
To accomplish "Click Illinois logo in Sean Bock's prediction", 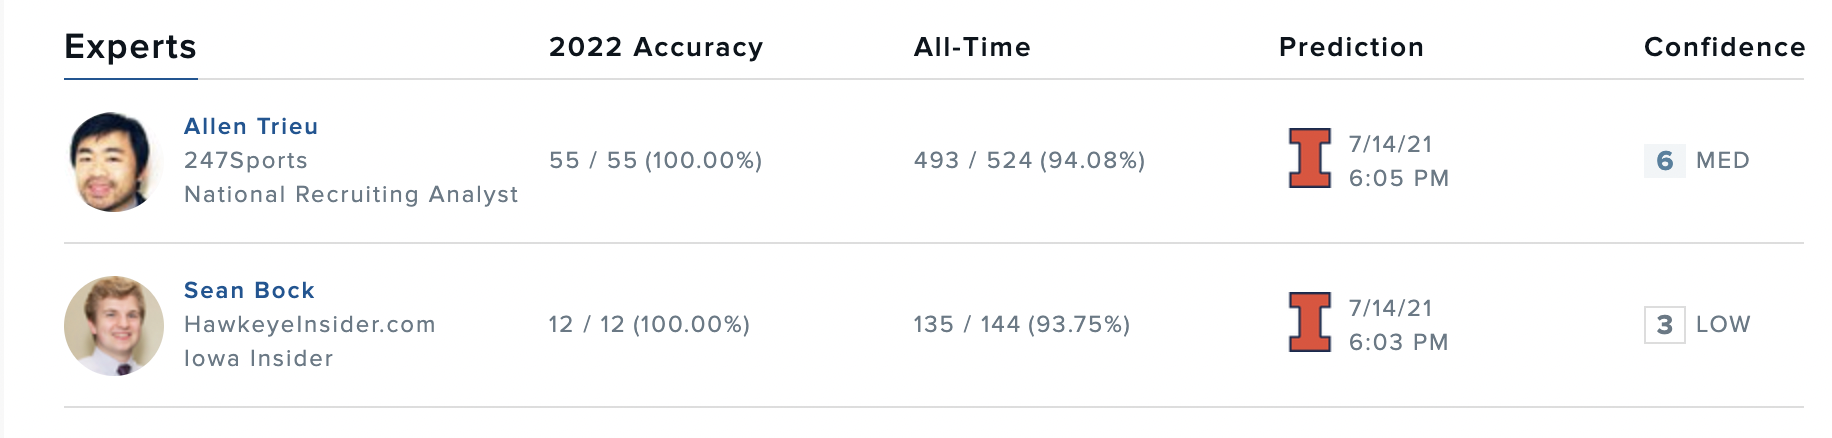I will (1309, 323).
